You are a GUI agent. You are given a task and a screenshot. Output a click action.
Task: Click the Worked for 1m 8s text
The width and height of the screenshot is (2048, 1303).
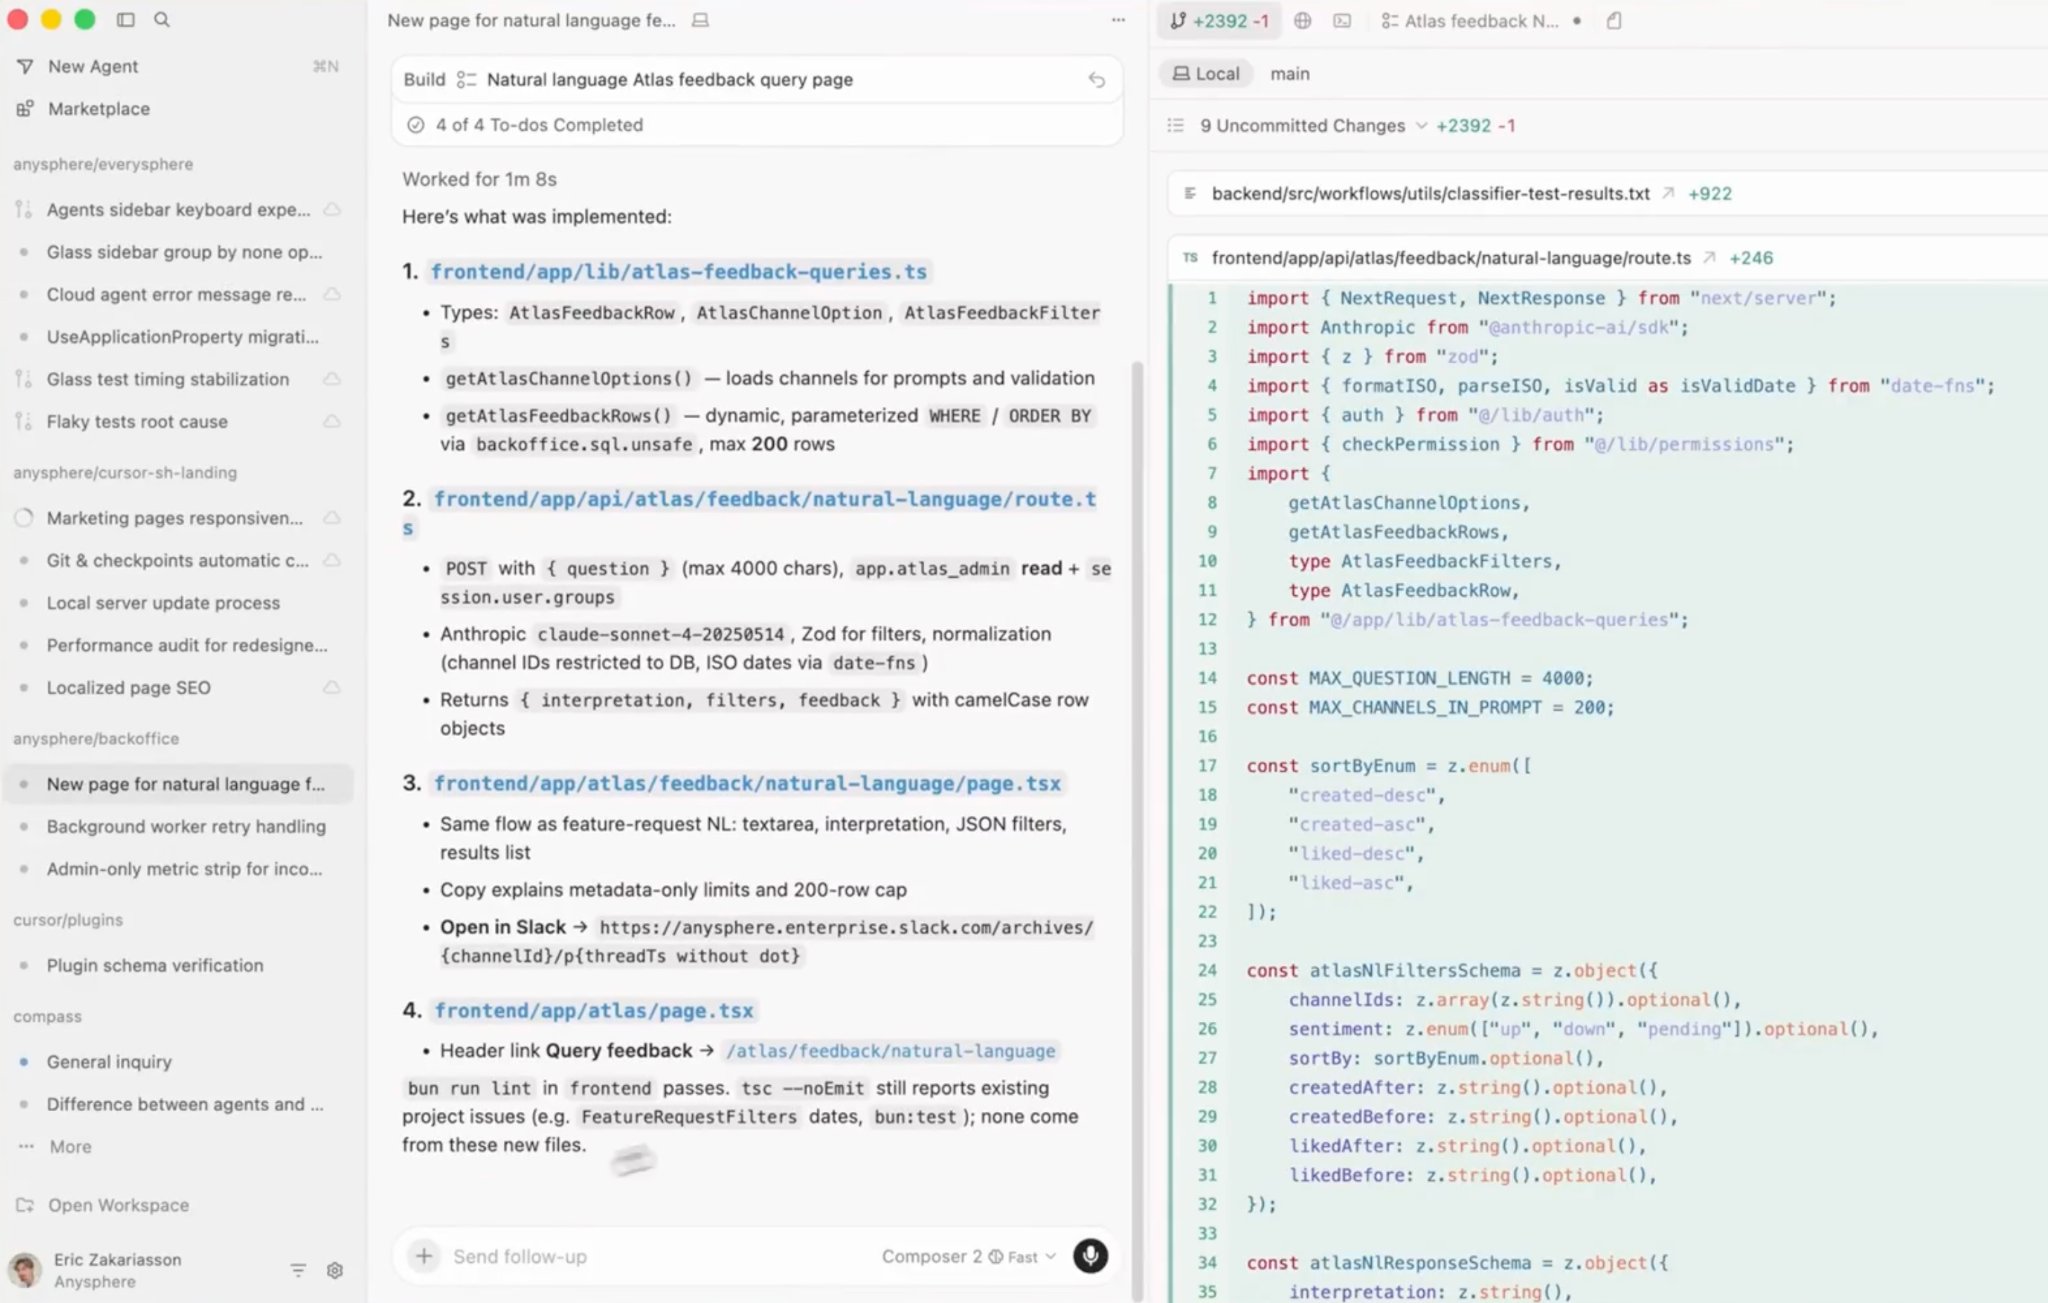[479, 179]
